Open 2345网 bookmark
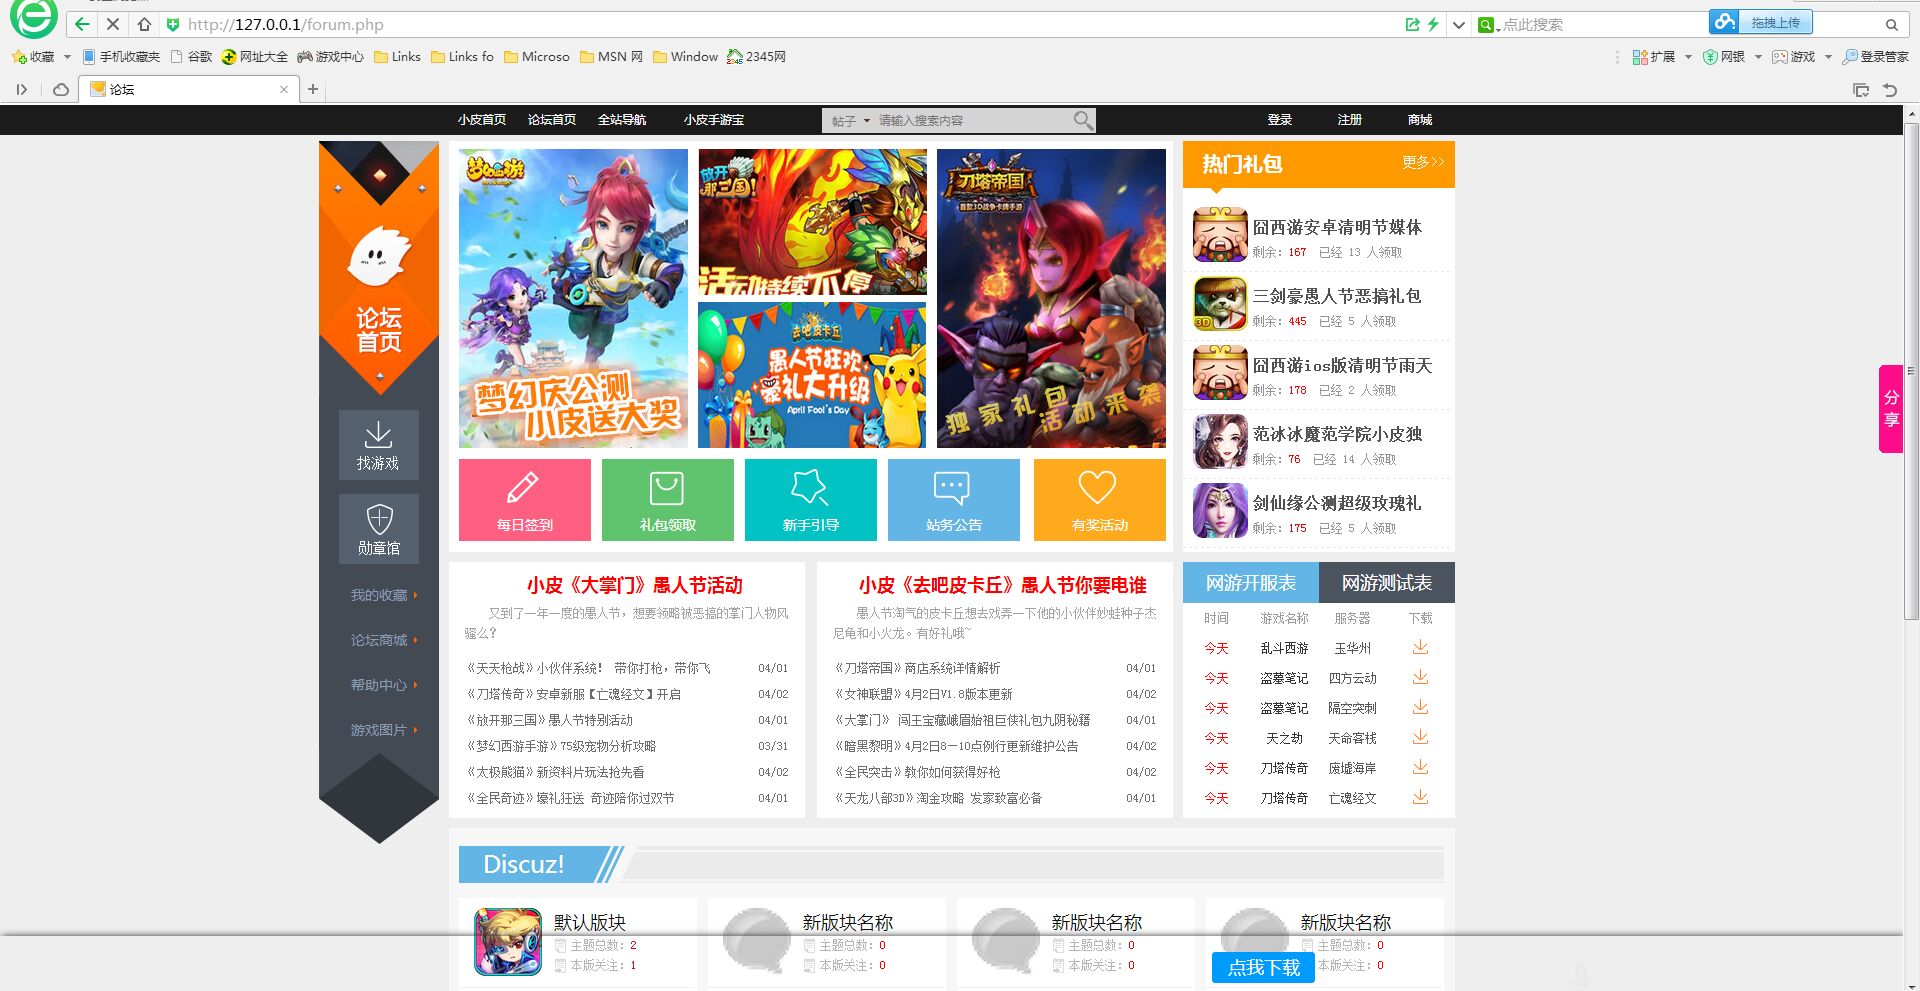This screenshot has width=1920, height=991. (x=756, y=57)
